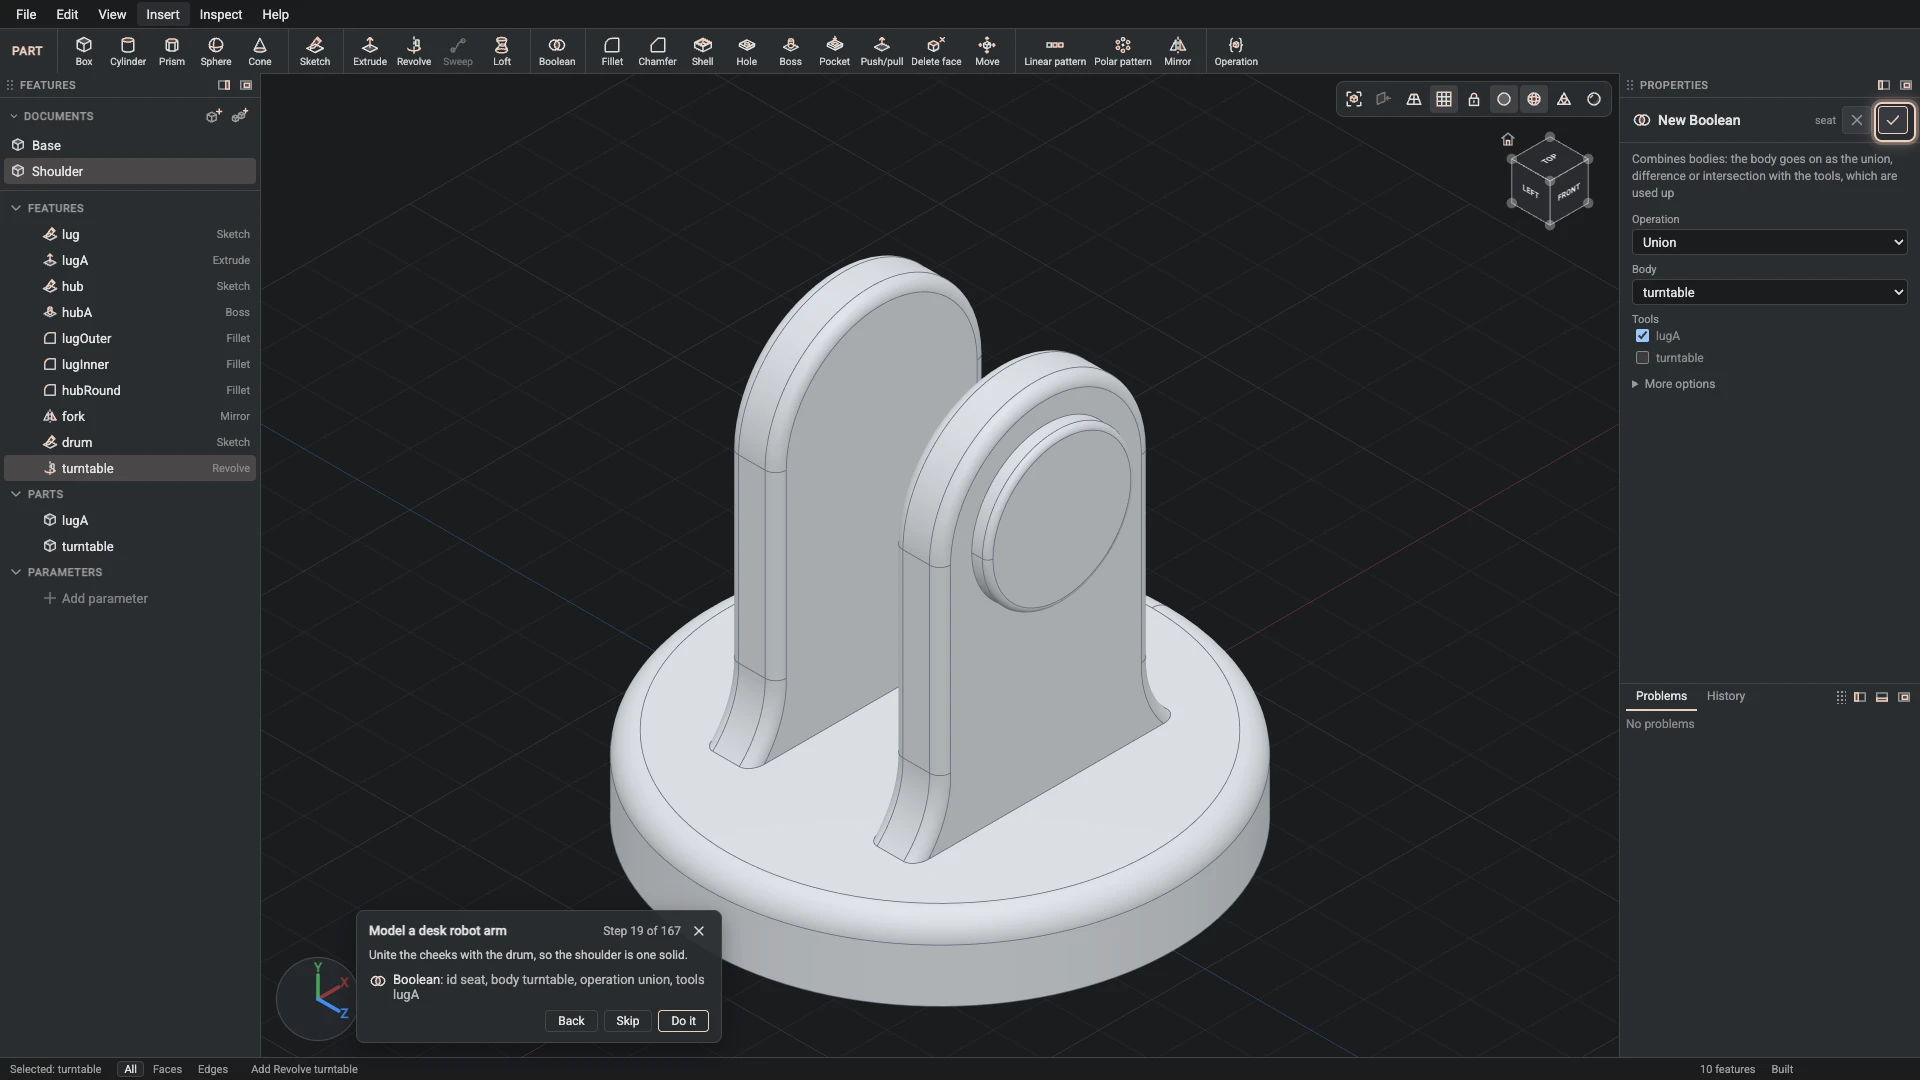Select the Shell tool
This screenshot has height=1080, width=1920.
pyautogui.click(x=703, y=51)
